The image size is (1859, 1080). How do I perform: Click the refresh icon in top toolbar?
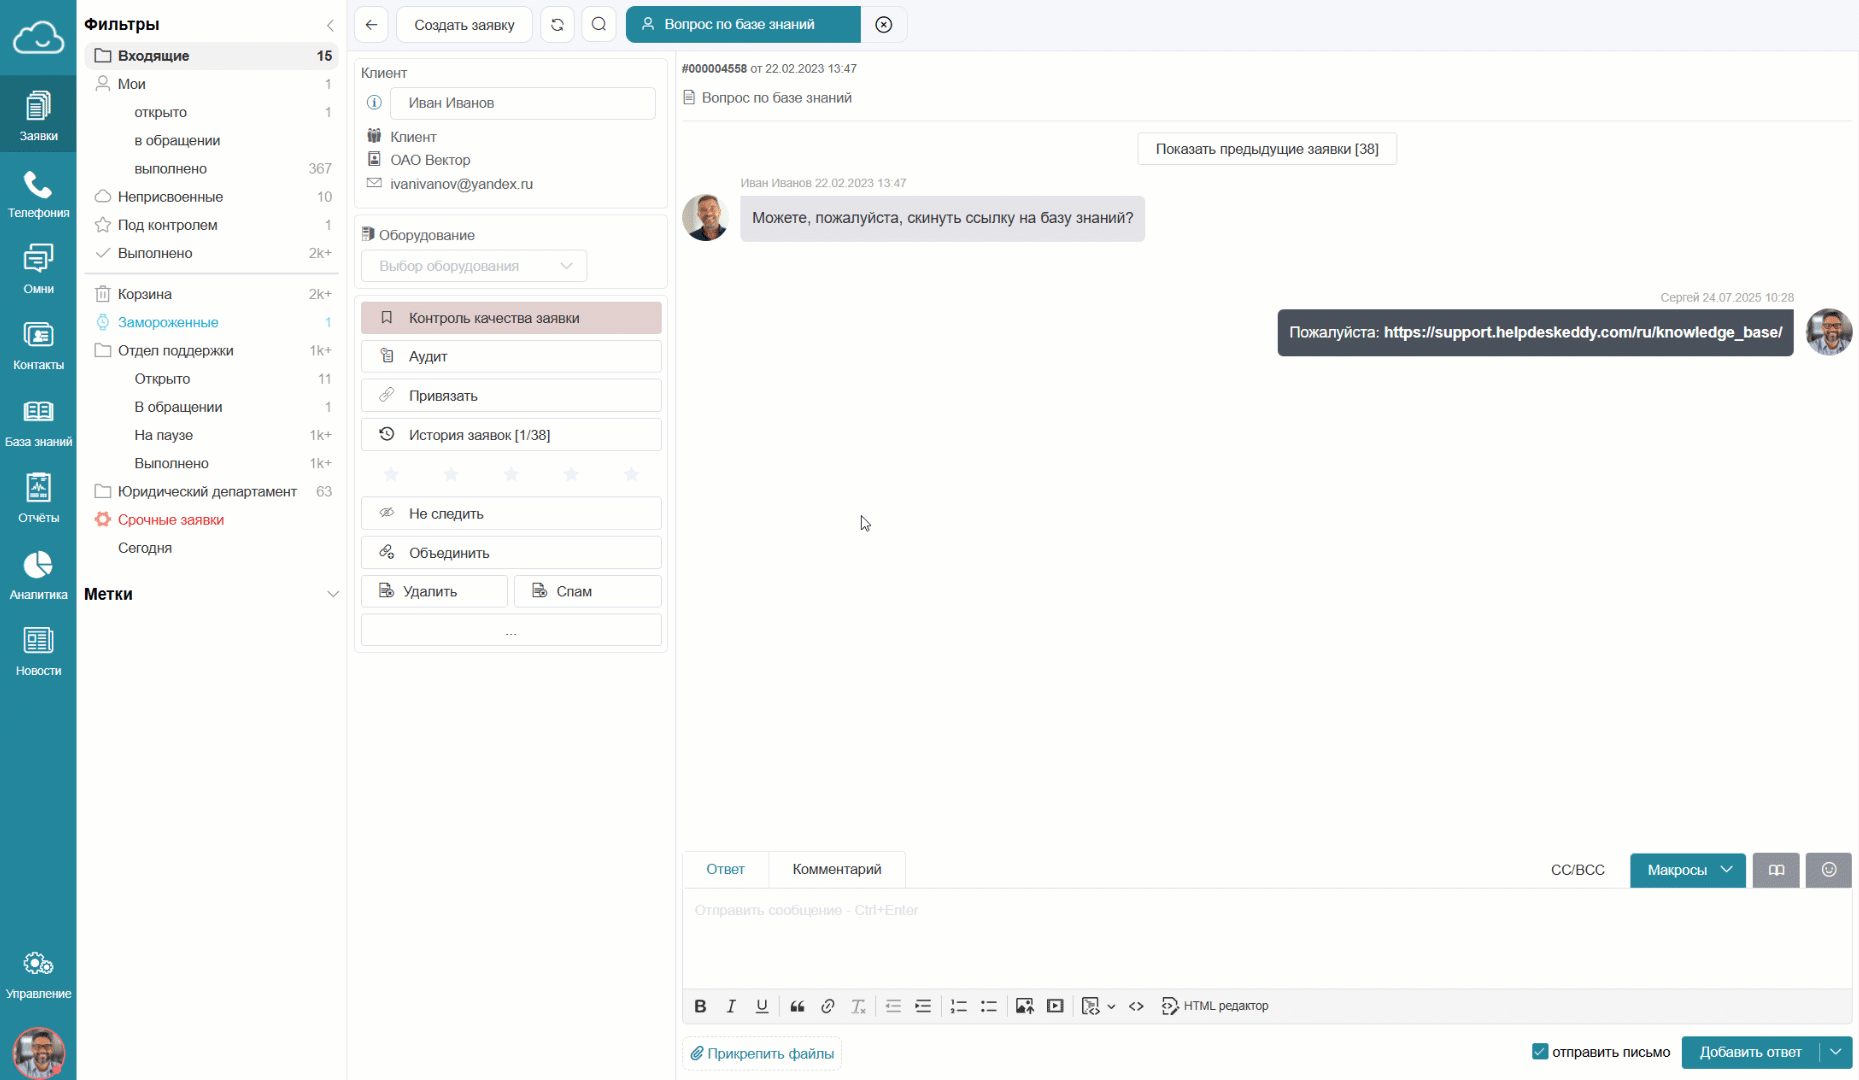click(x=557, y=25)
